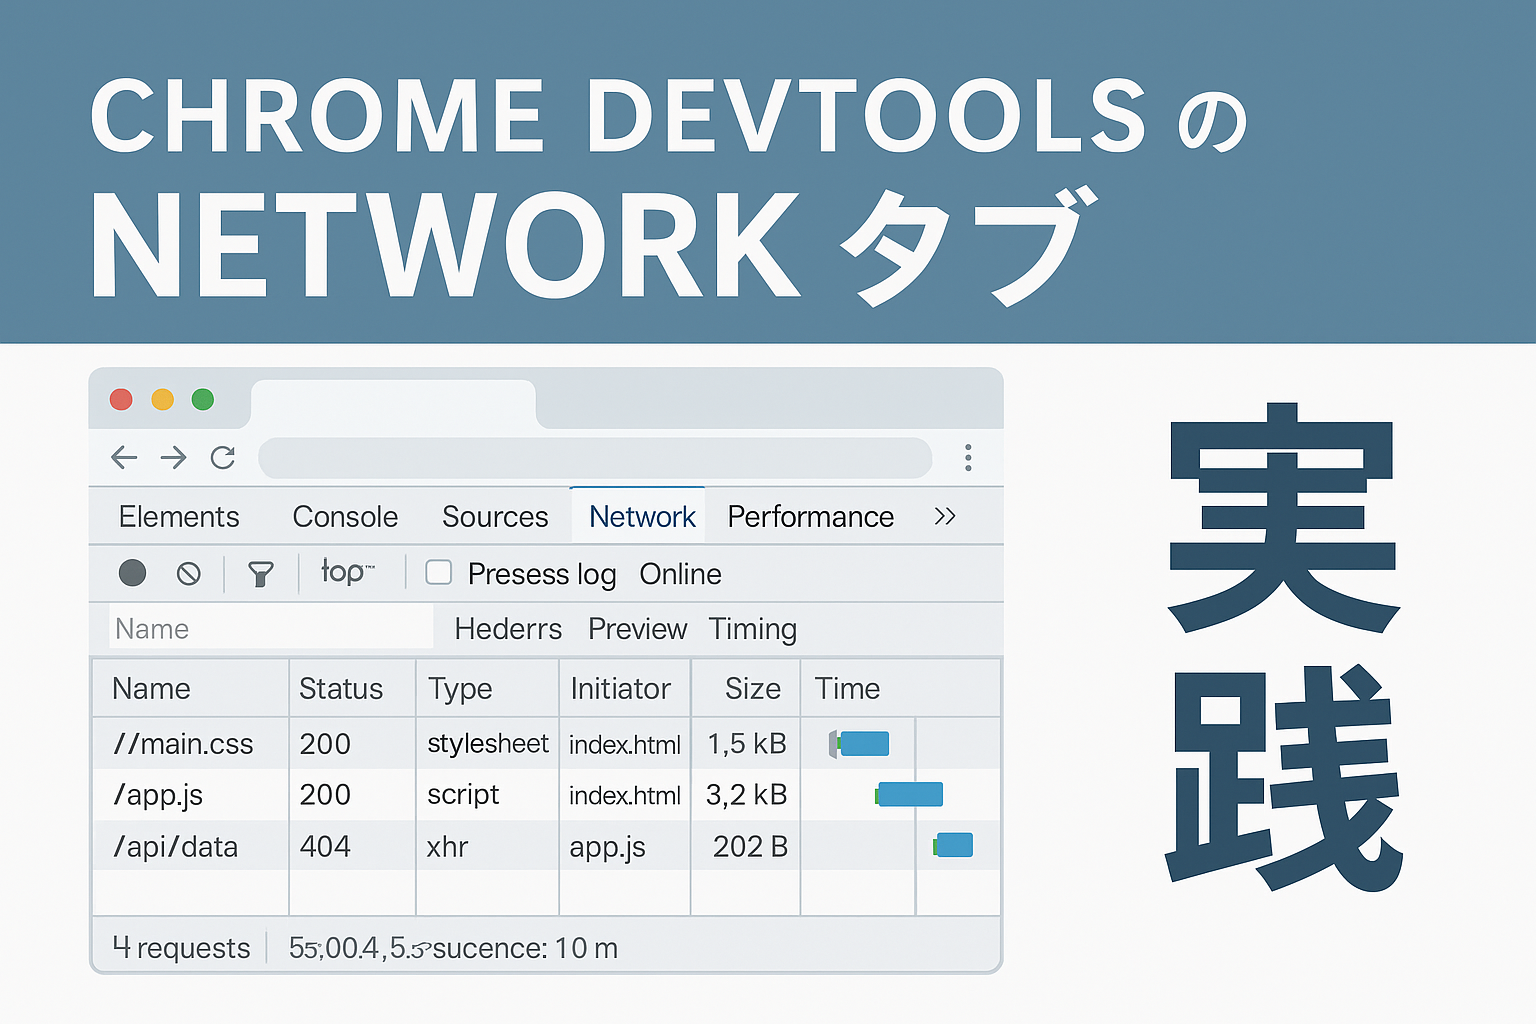Click the index.html initiator link for main.css

click(624, 743)
